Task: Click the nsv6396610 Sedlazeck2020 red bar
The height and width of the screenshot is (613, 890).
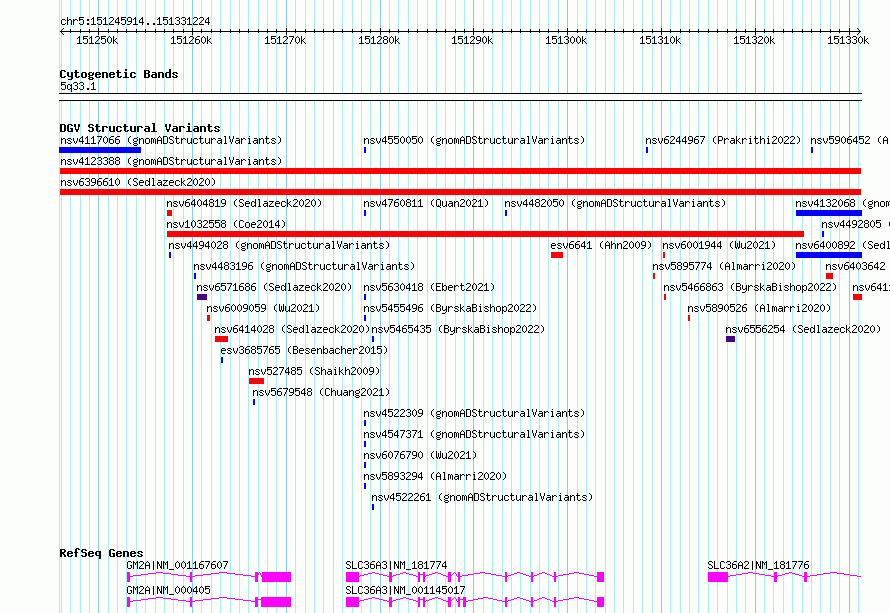Action: [460, 192]
